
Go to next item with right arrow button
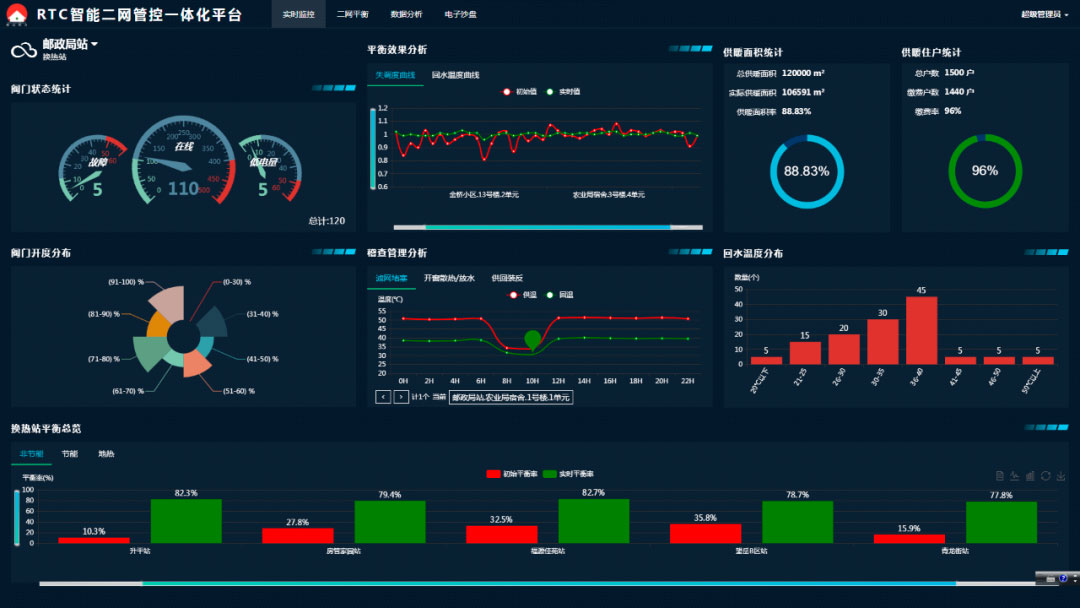[x=401, y=397]
